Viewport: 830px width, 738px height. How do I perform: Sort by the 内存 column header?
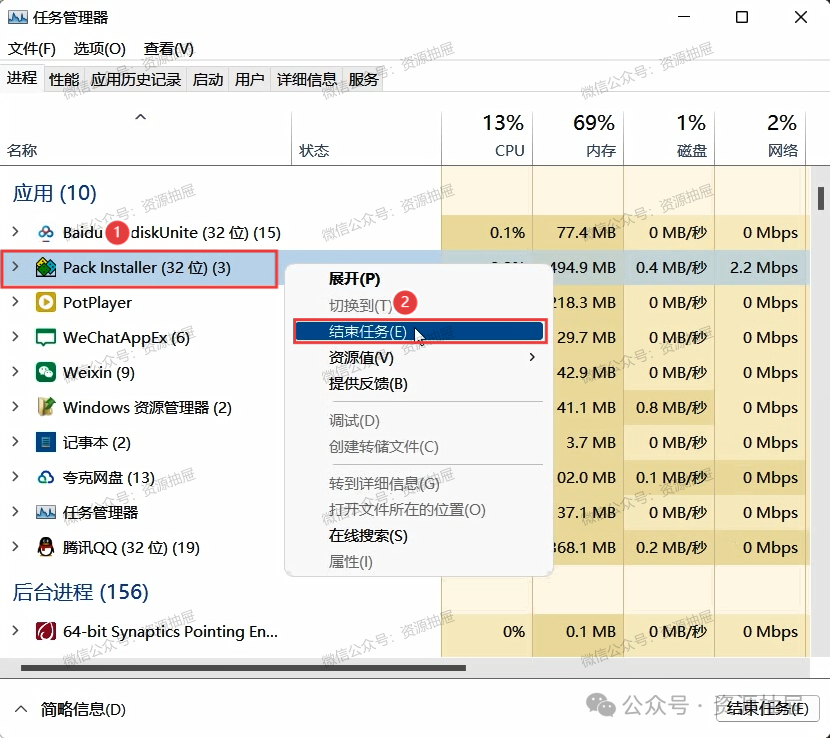click(578, 138)
